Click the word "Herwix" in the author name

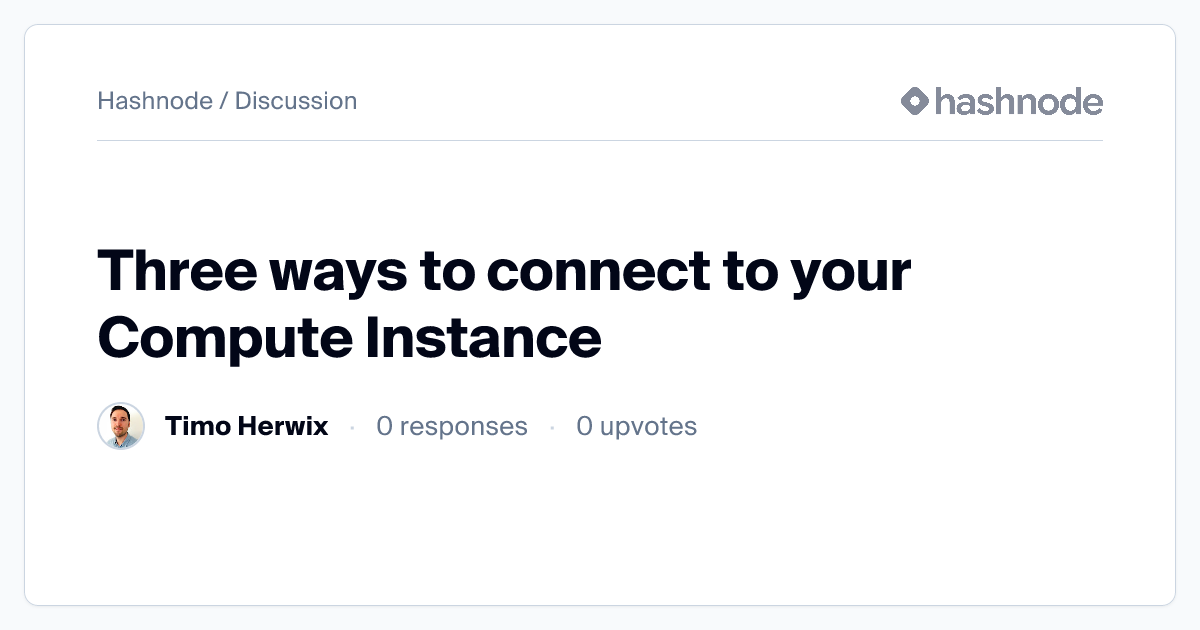pos(283,426)
